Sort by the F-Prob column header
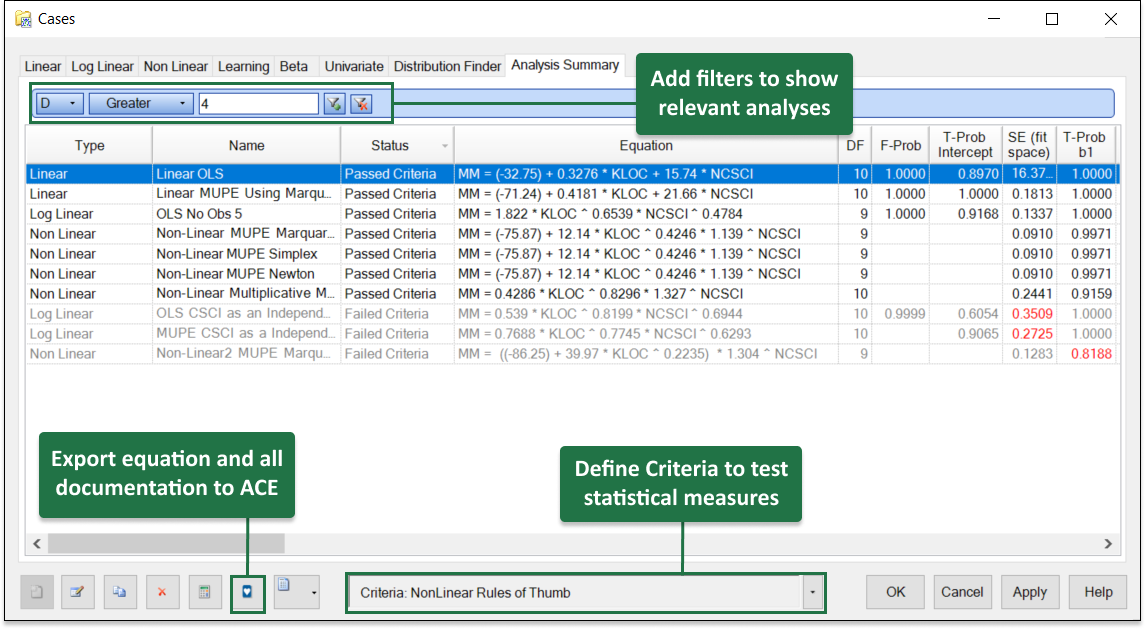 pos(900,145)
